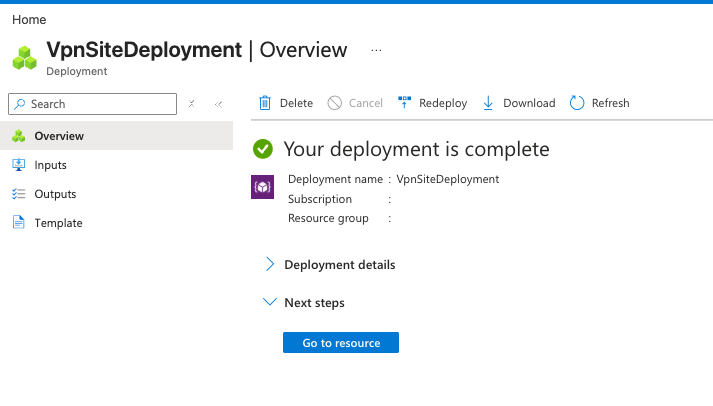
Task: Open the more options ellipsis beside Overview
Action: point(376,50)
